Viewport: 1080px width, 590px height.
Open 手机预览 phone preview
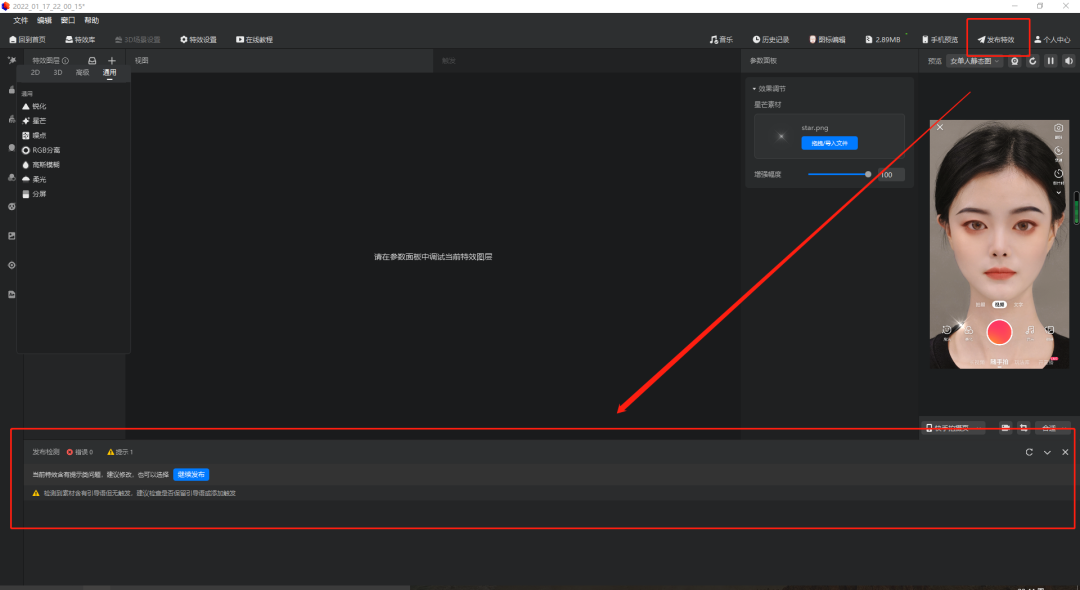[x=940, y=40]
